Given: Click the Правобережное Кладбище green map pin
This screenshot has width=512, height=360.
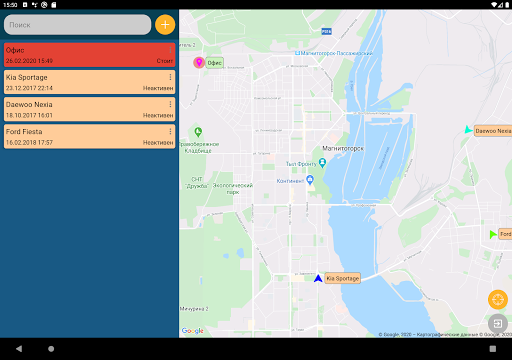Looking at the screenshot, I should click(198, 132).
